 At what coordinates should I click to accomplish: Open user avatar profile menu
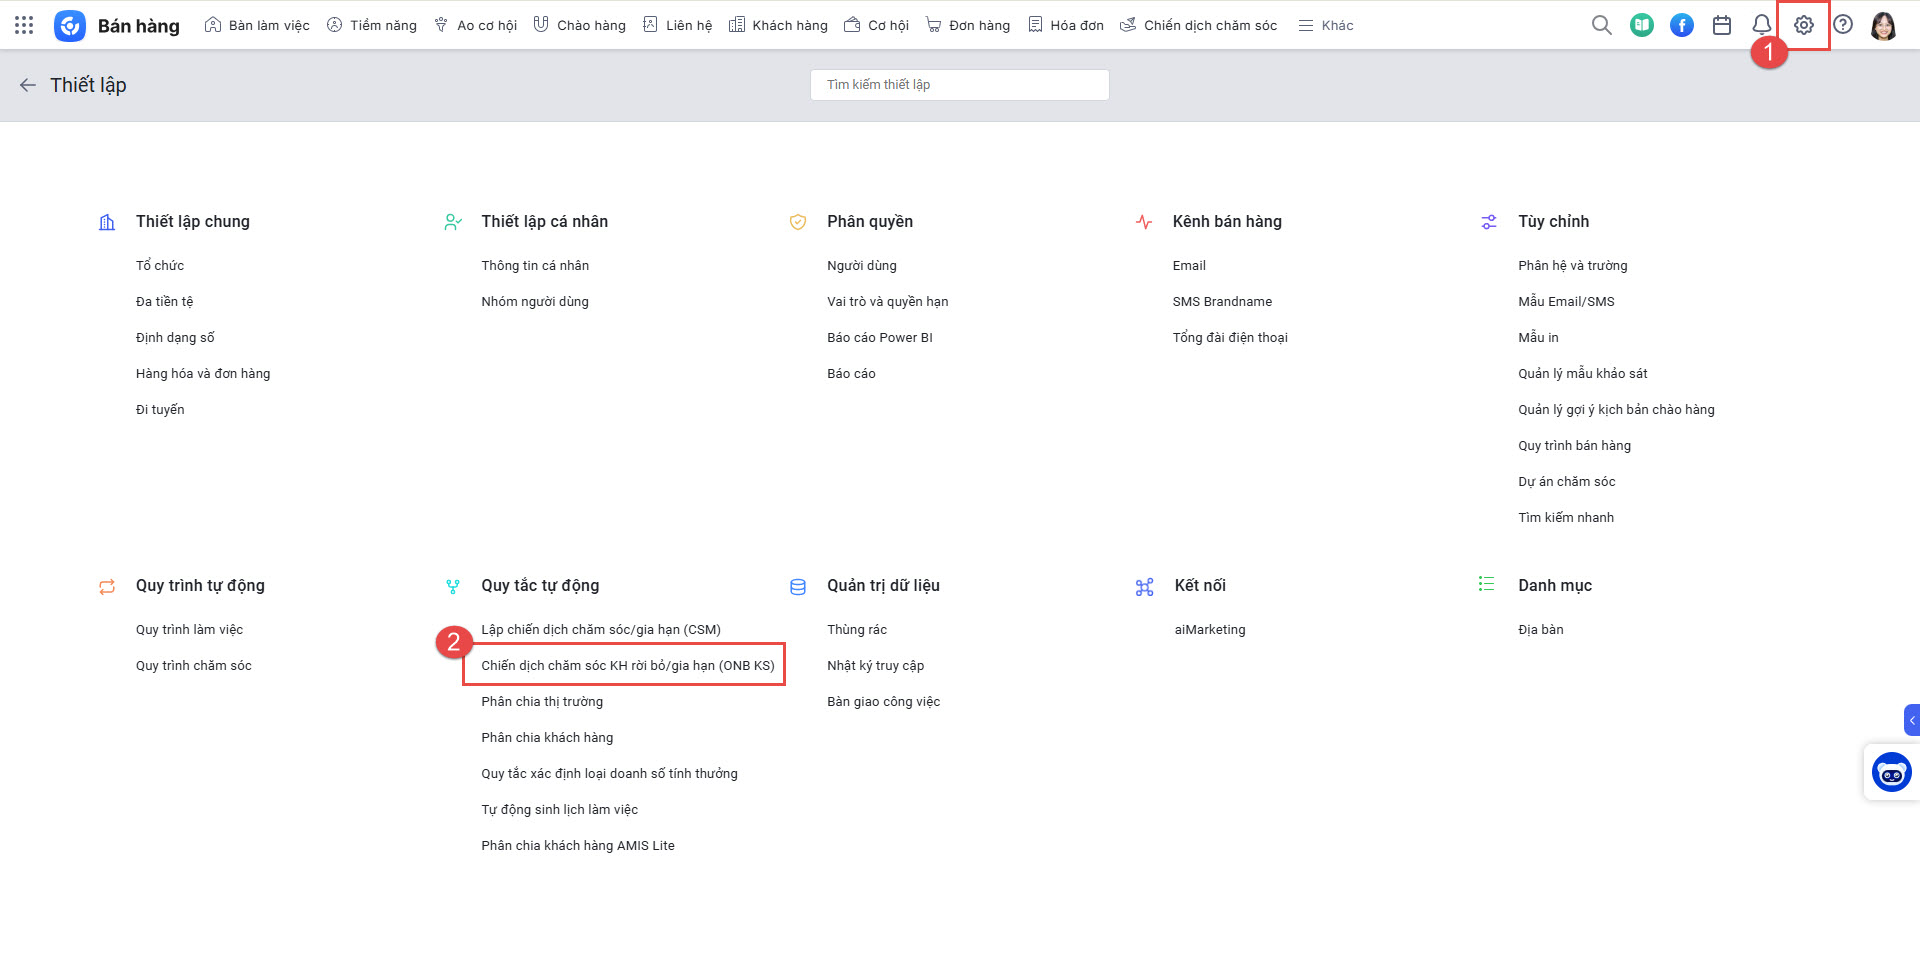point(1883,25)
